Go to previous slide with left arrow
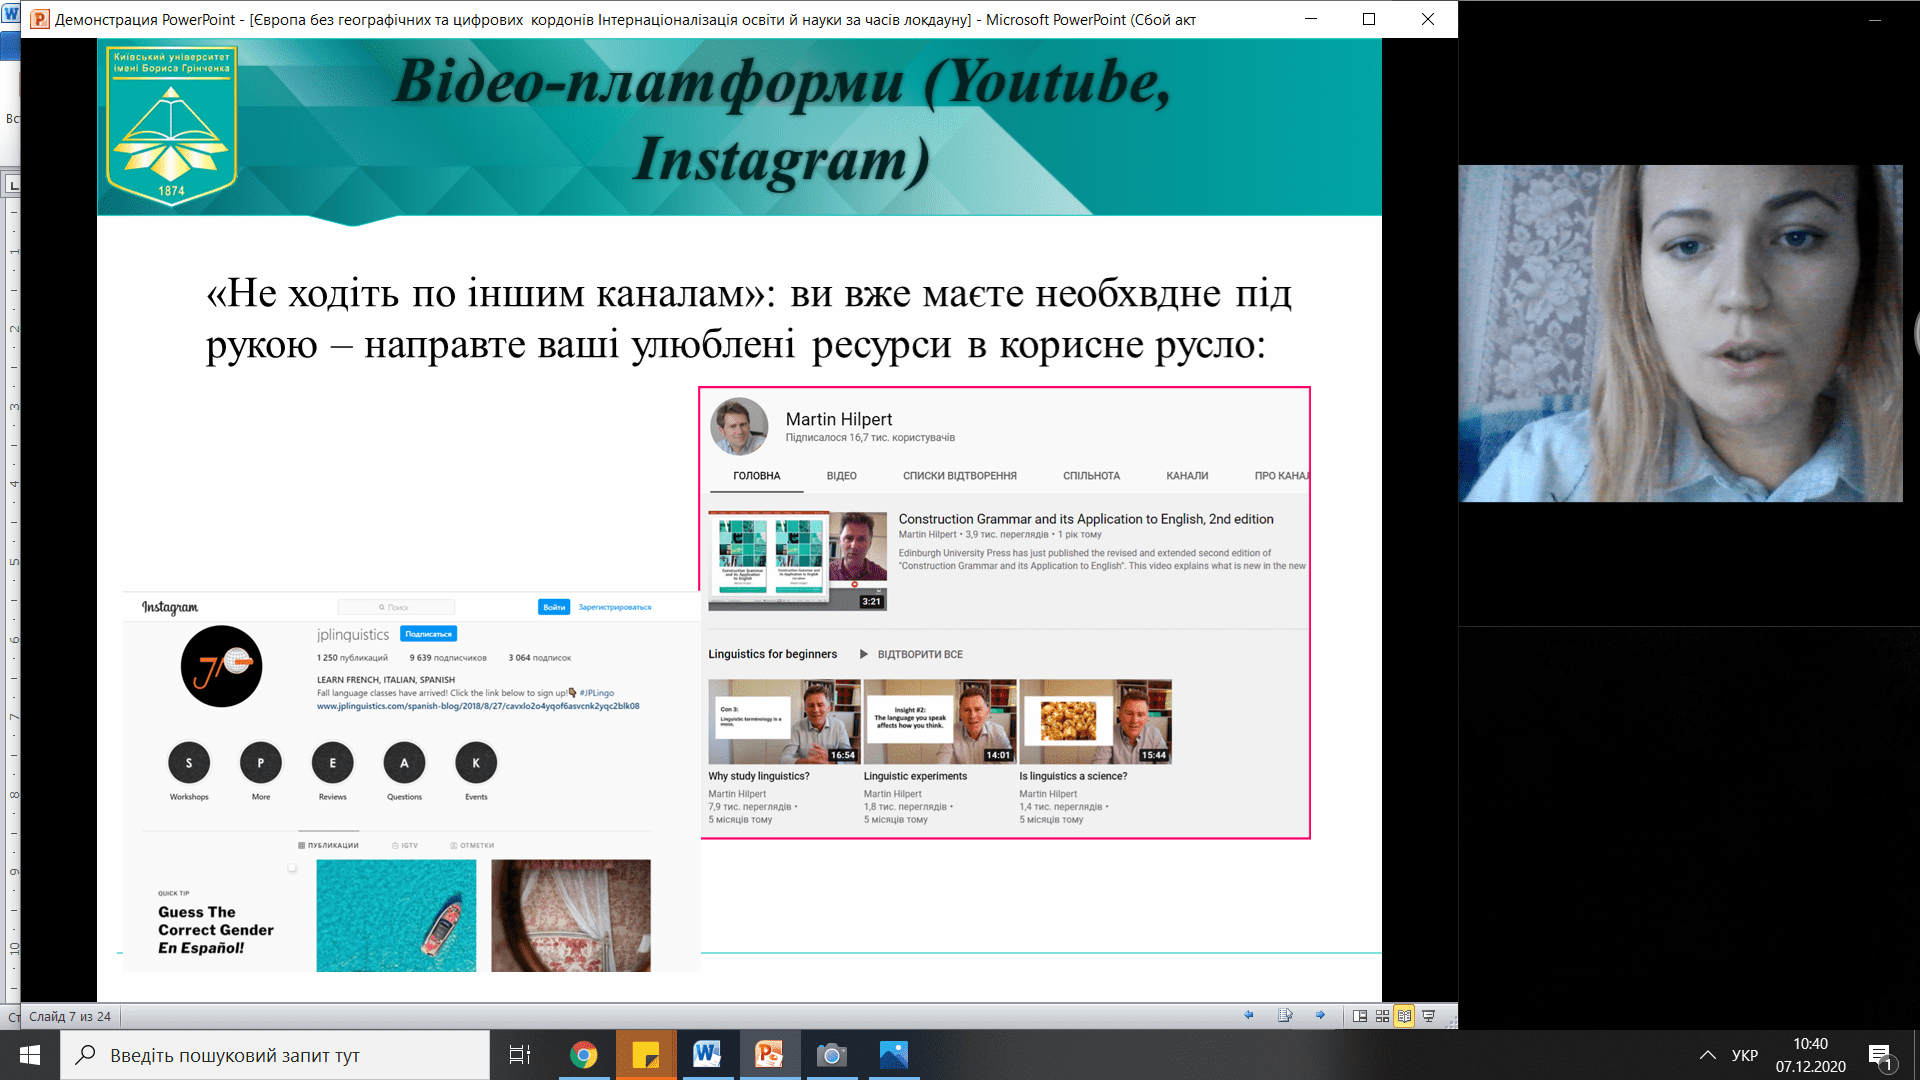Screen dimensions: 1920x1080 click(x=1249, y=1015)
